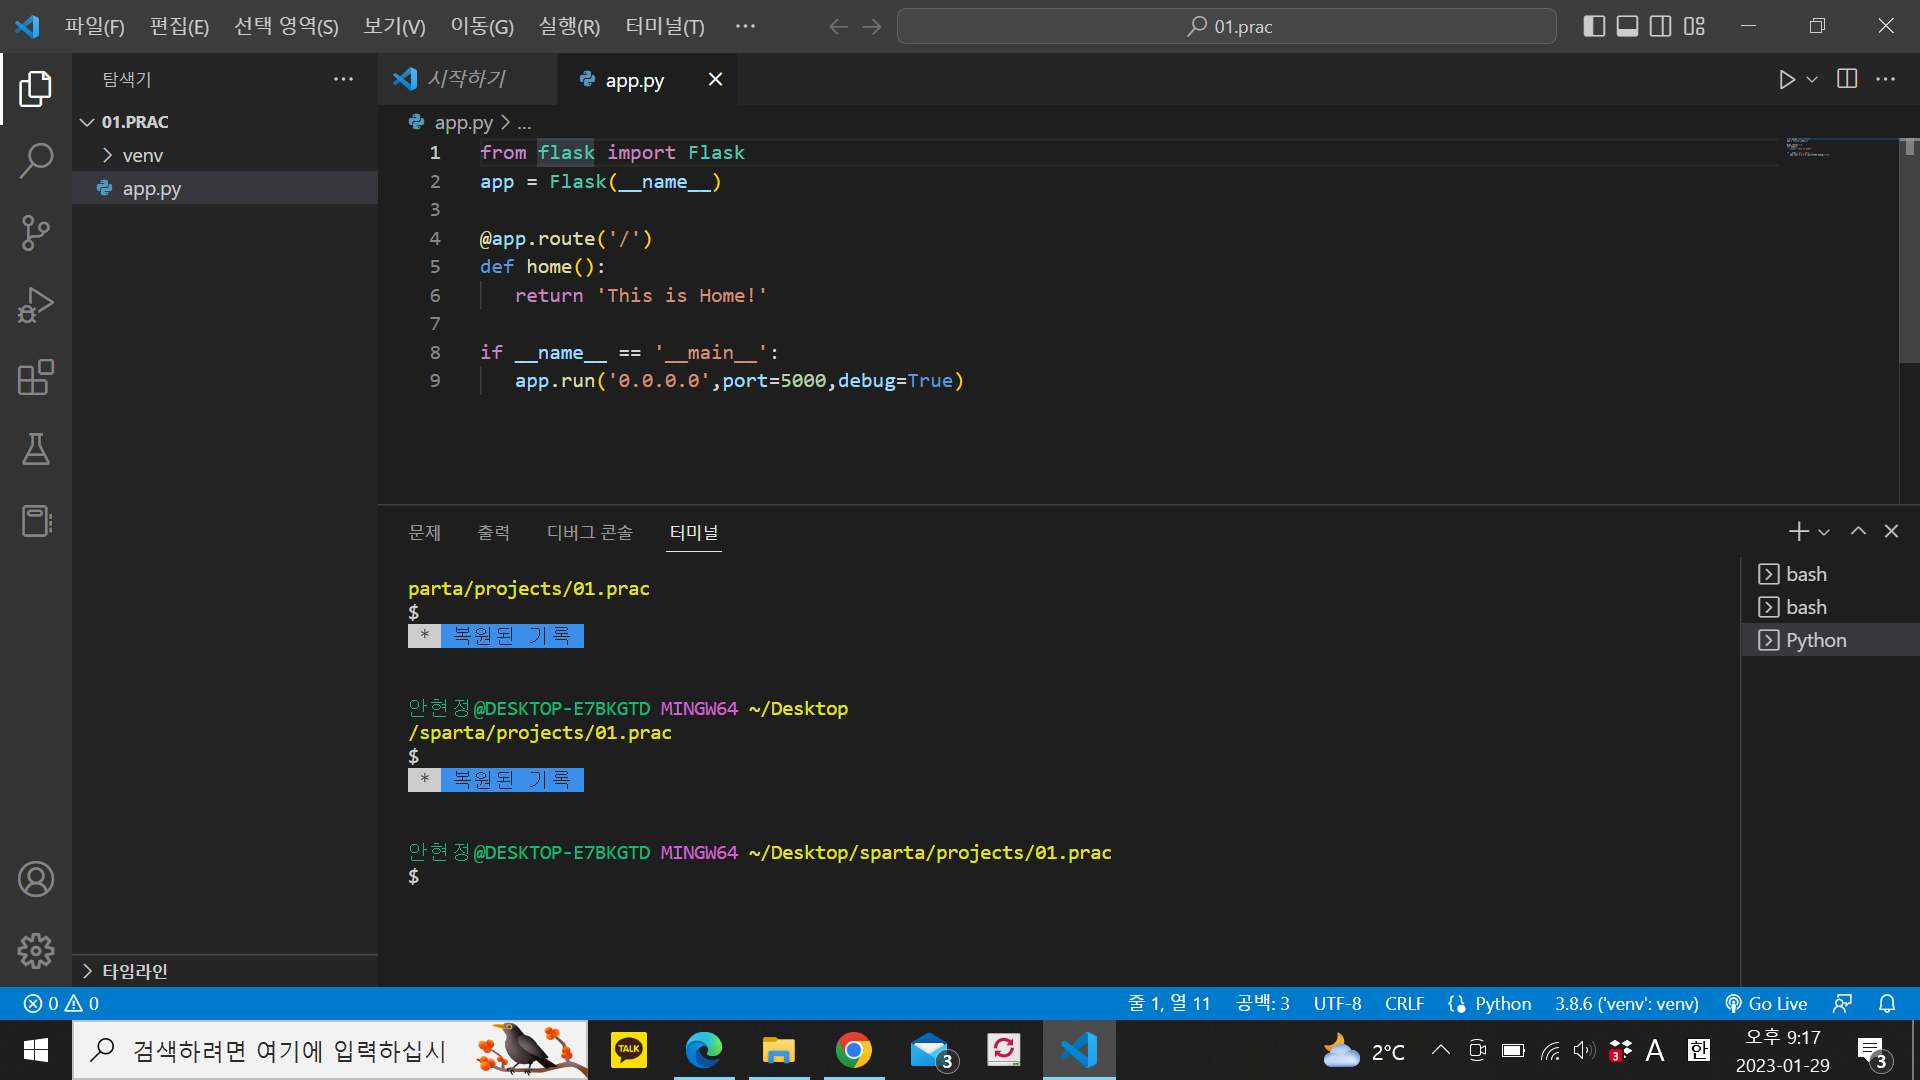The image size is (1920, 1080).
Task: Select the Terminal panel tab (터미널)
Action: click(694, 532)
